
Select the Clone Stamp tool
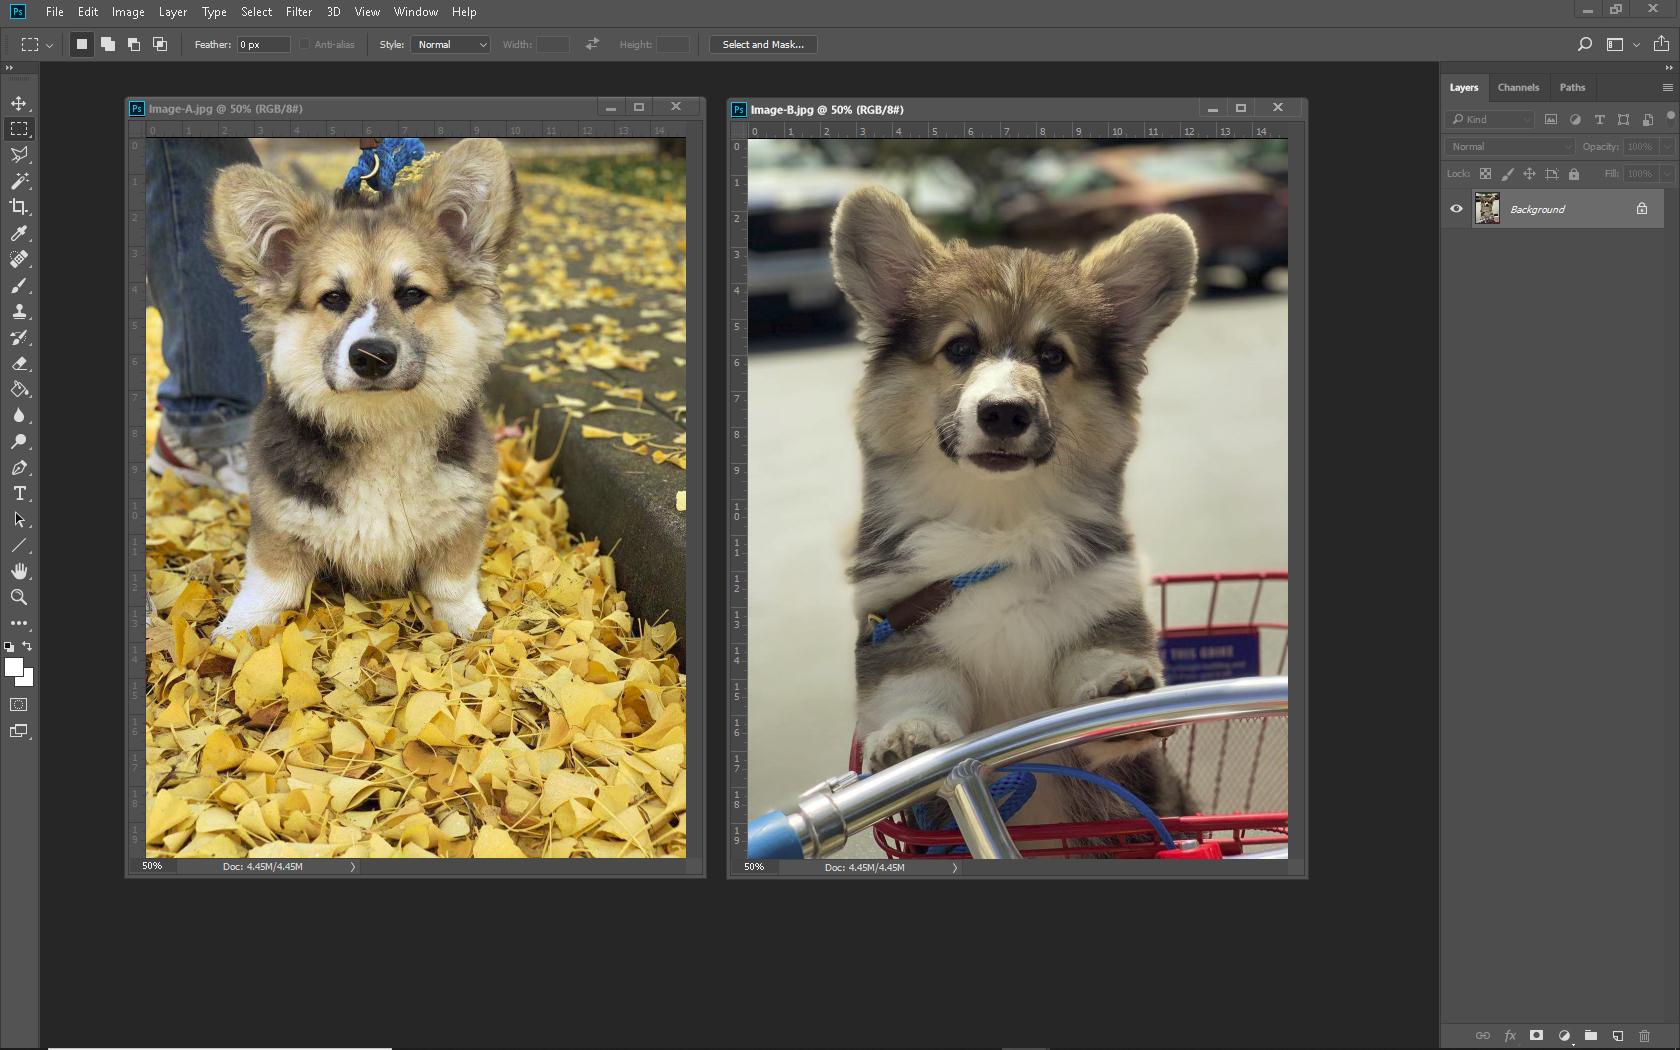click(x=19, y=311)
